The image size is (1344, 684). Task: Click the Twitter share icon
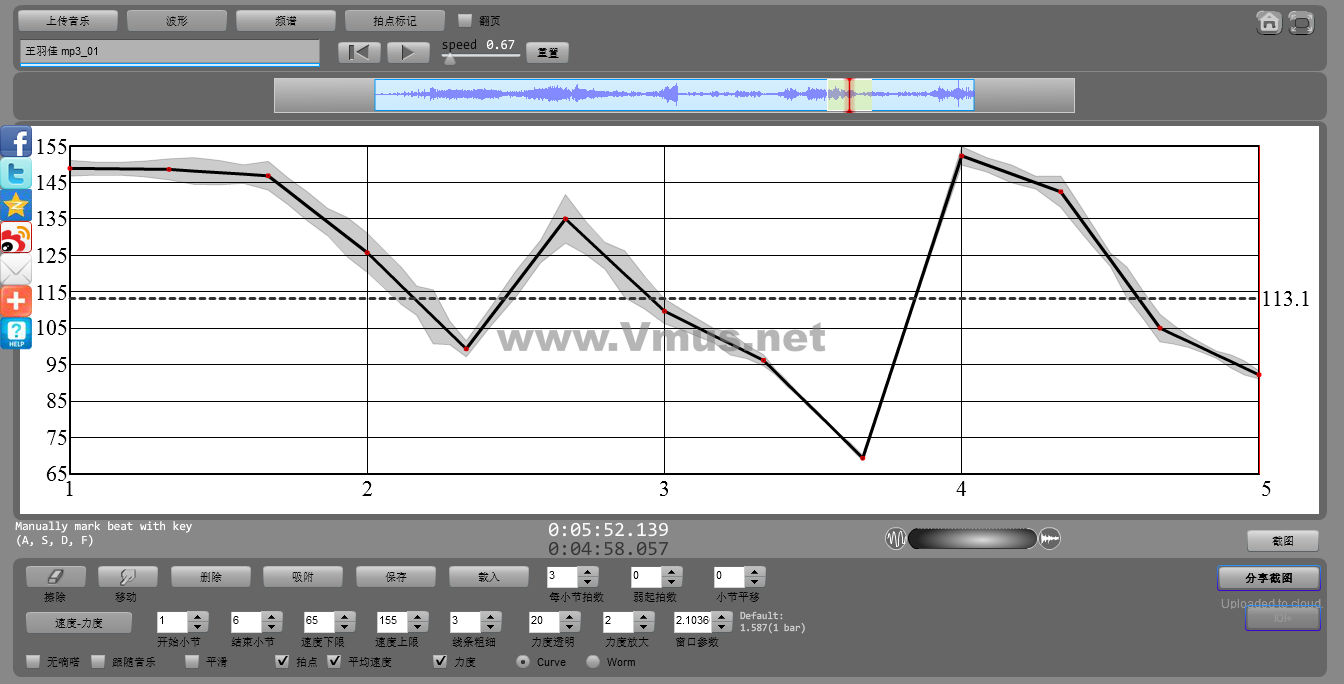15,174
